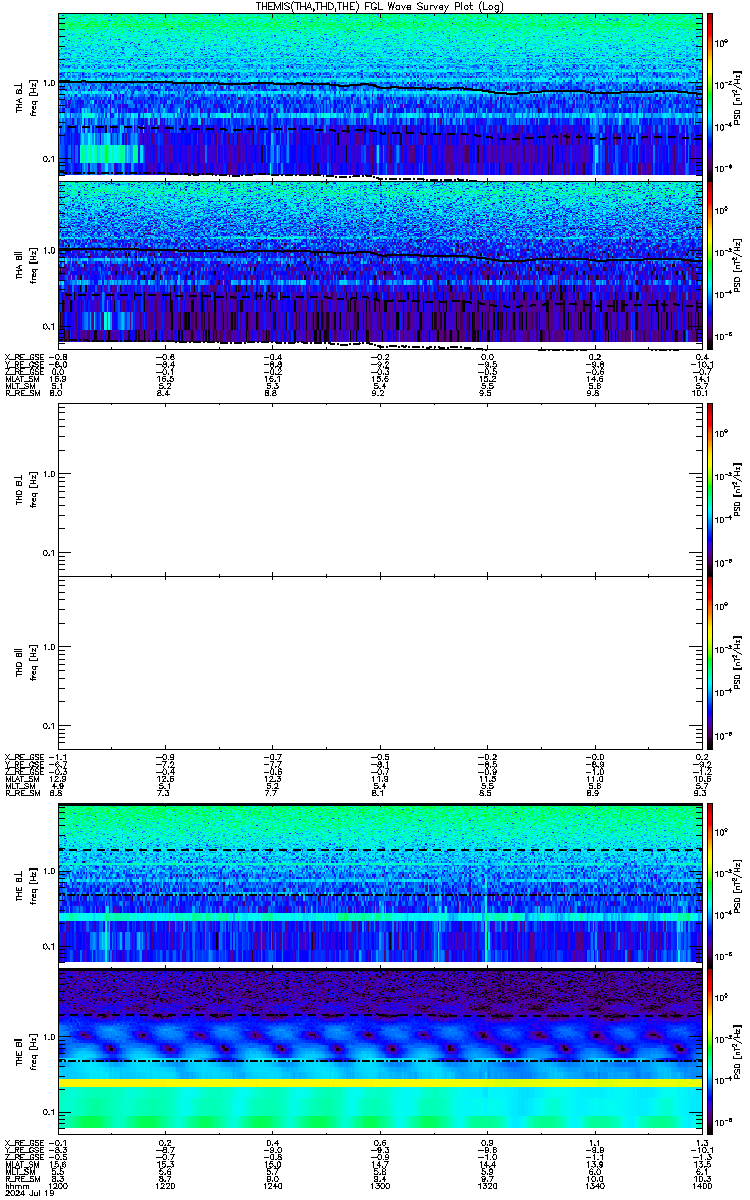The image size is (750, 1200).
Task: Click the 1220 time tick label
Action: [166, 1186]
